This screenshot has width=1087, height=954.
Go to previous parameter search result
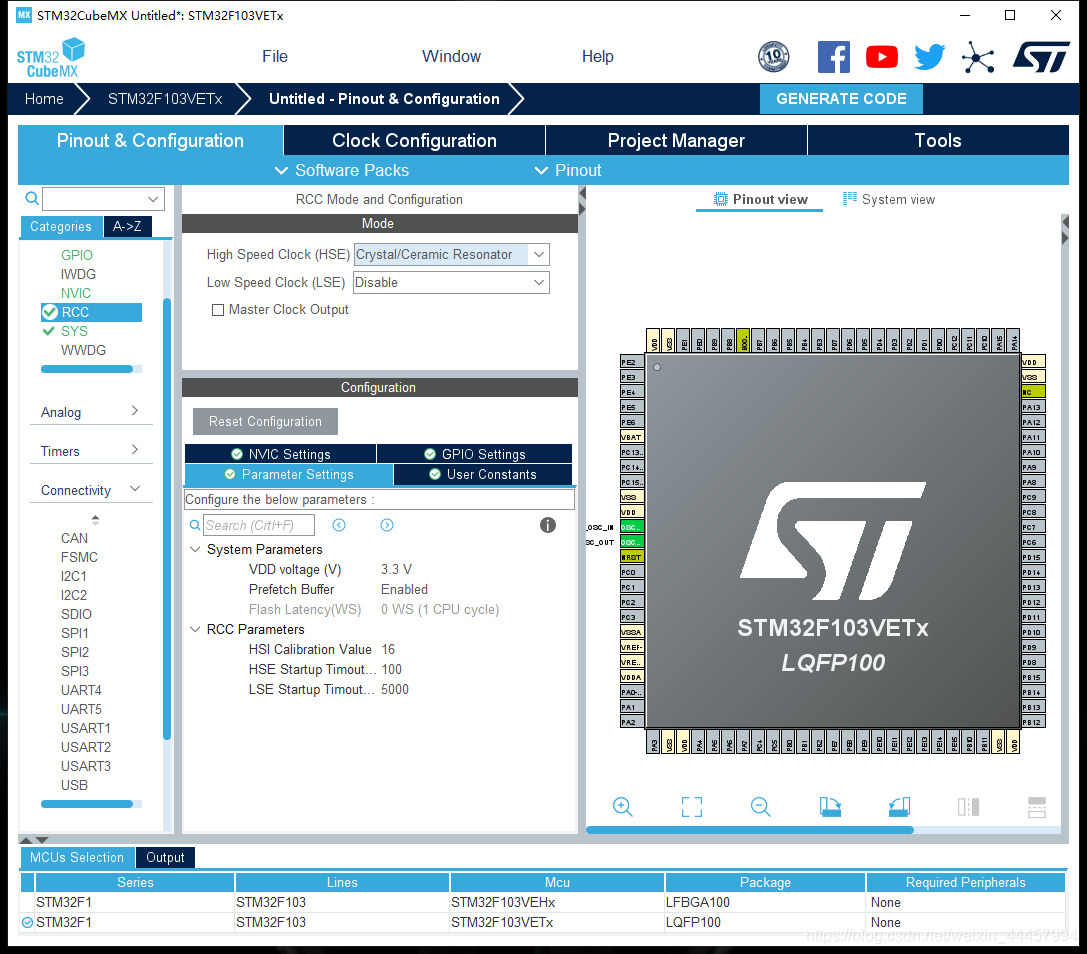[x=339, y=525]
